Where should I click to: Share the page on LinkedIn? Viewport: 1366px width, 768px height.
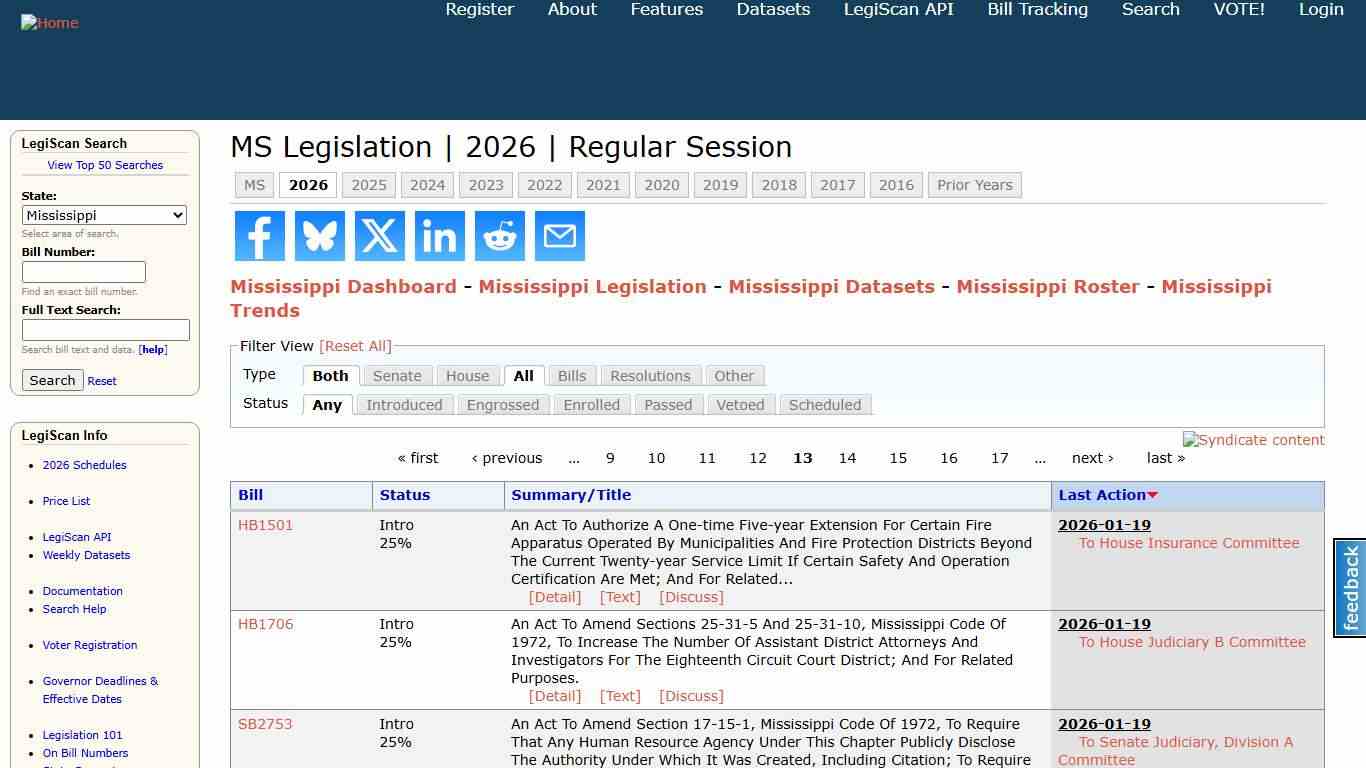click(439, 236)
